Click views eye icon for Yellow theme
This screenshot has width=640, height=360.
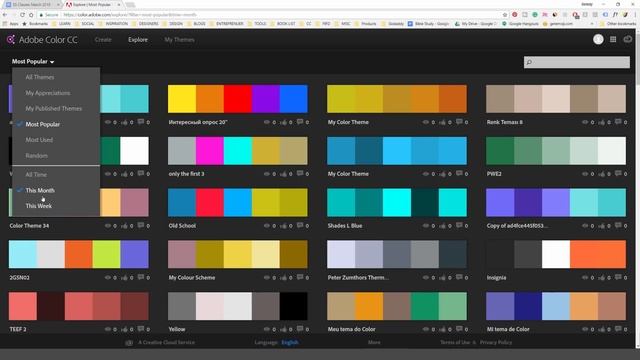(267, 329)
